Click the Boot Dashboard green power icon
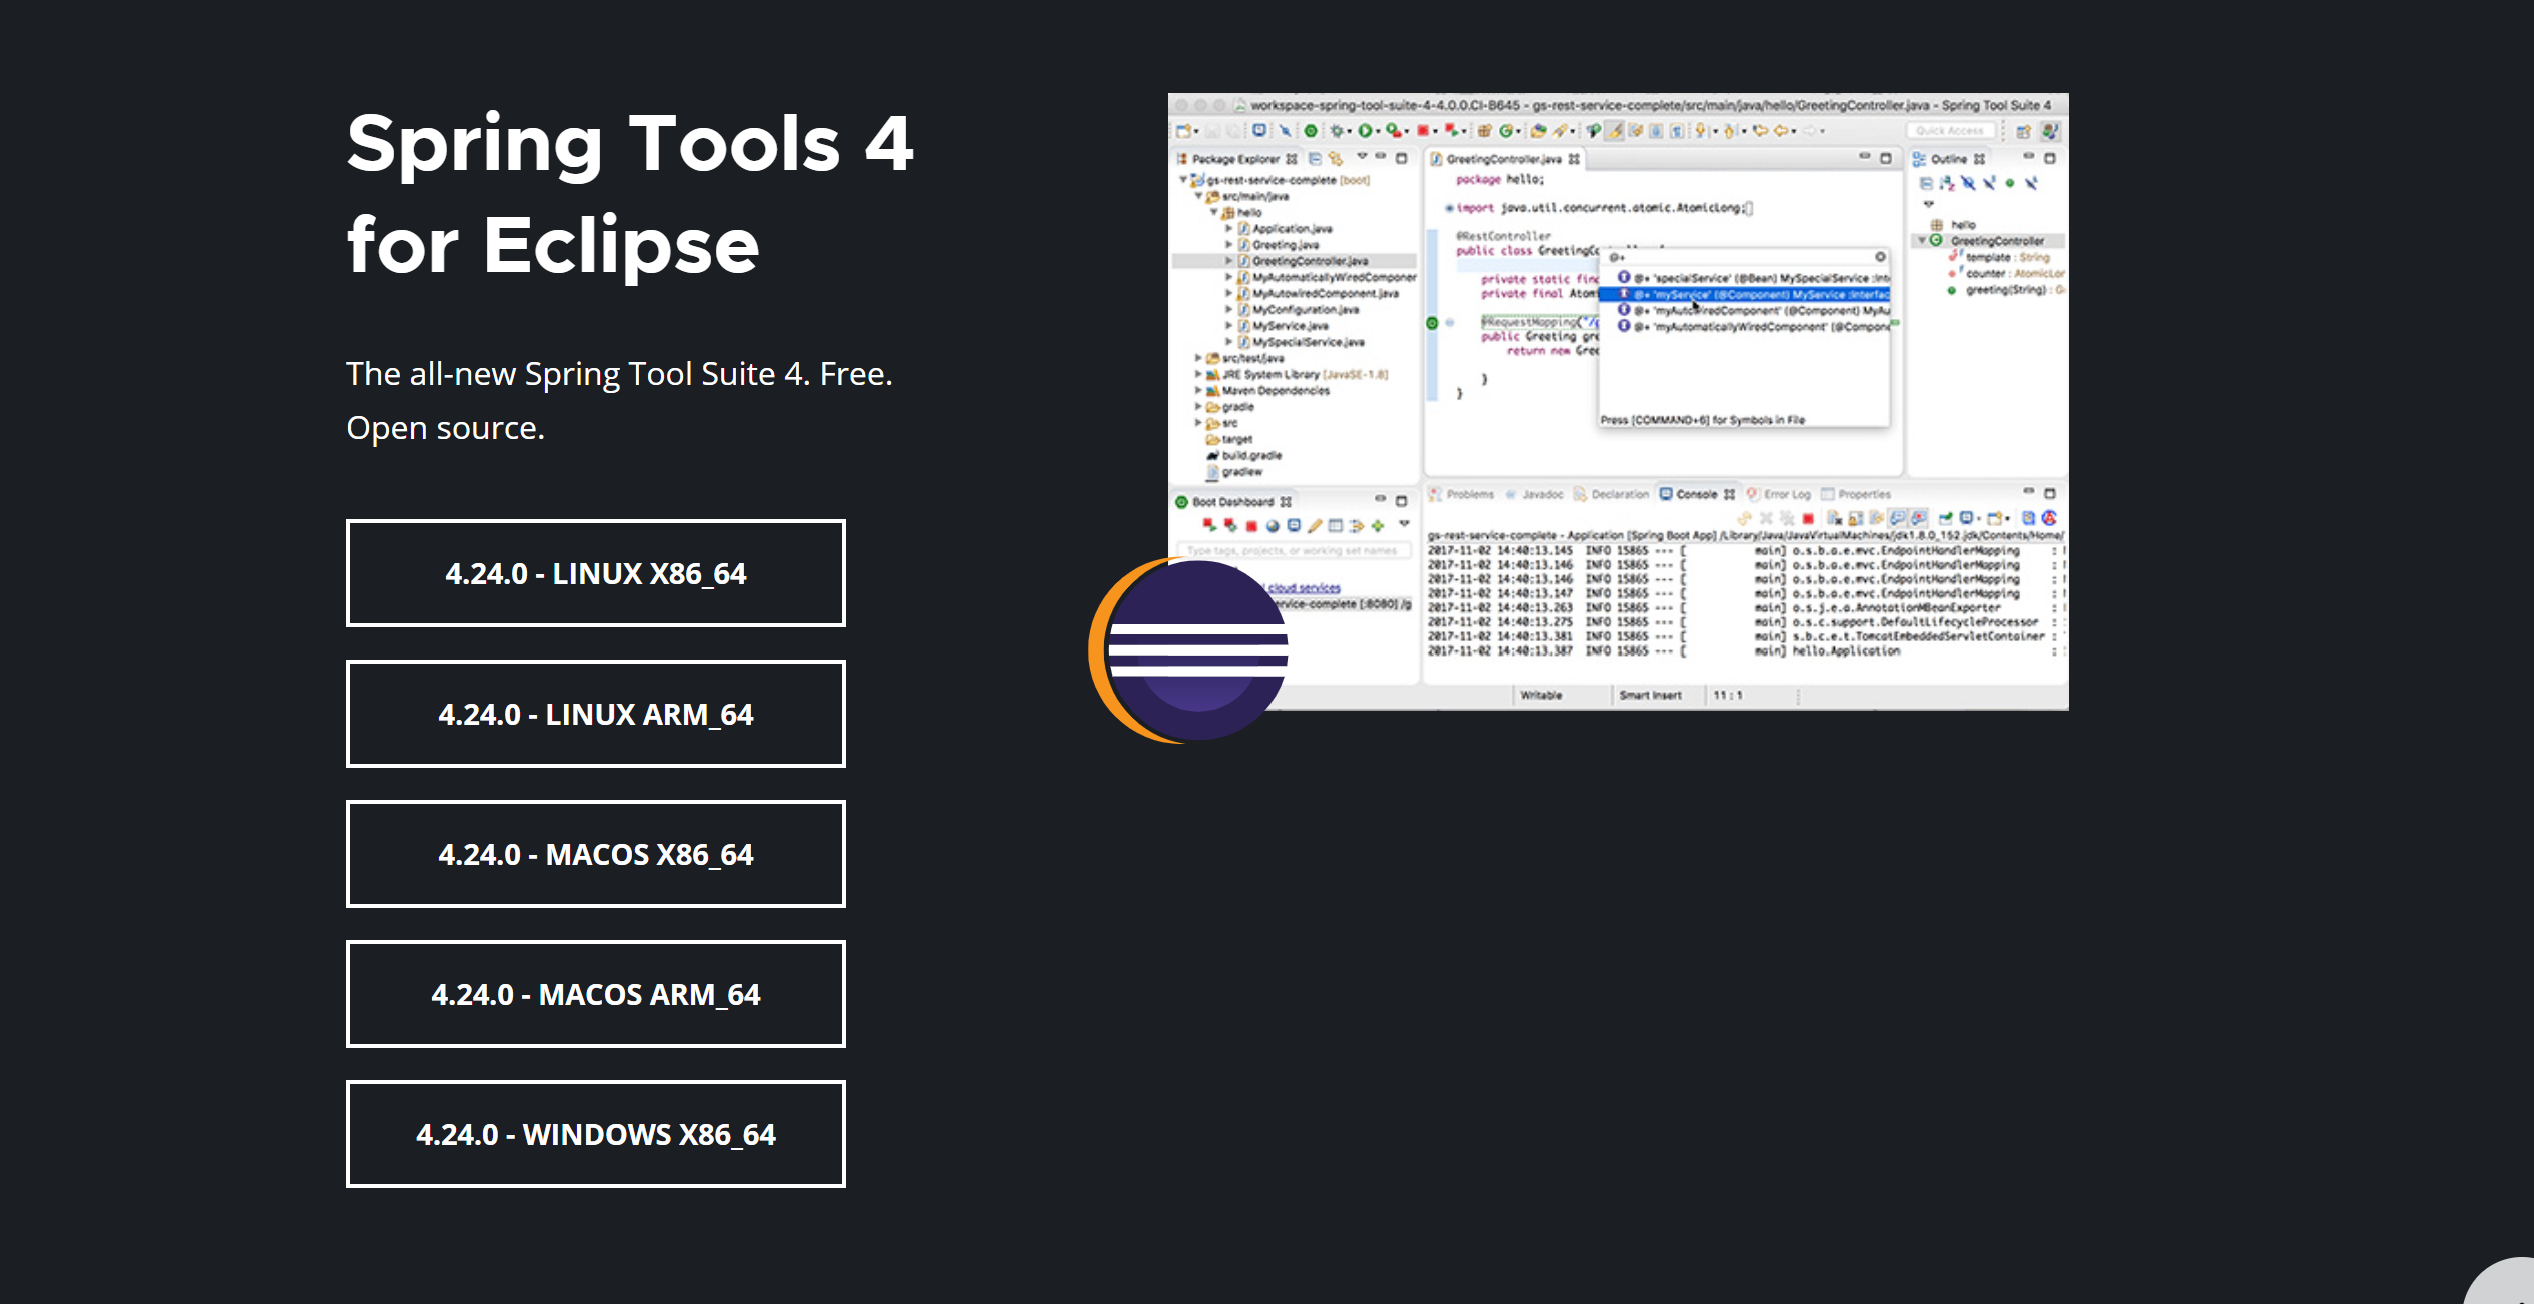This screenshot has height=1304, width=2534. point(1181,502)
